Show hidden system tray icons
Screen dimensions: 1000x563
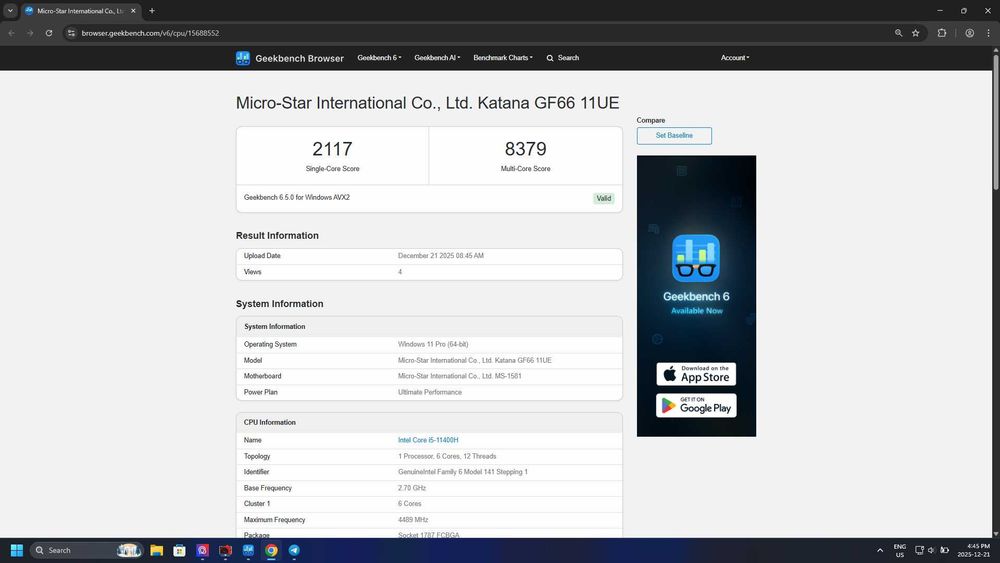coord(880,550)
